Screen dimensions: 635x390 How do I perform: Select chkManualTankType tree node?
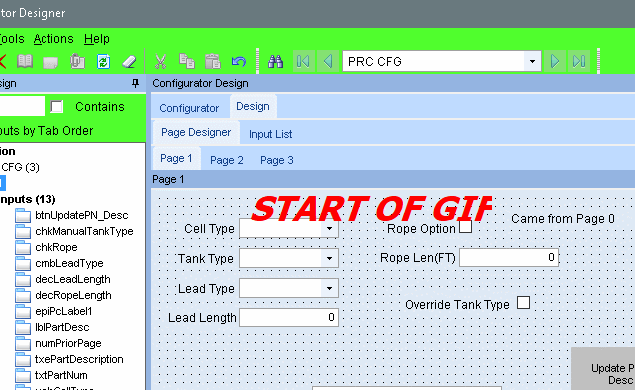(84, 231)
